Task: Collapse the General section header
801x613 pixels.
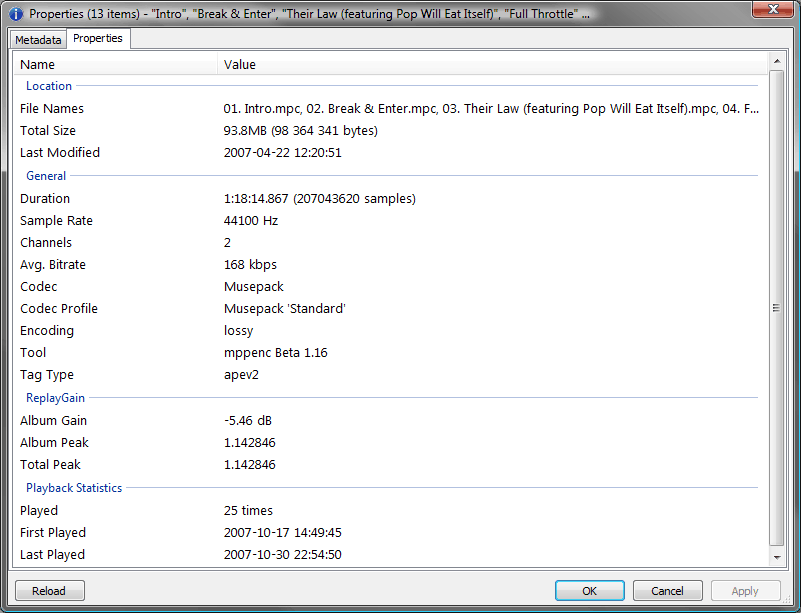Action: [x=46, y=176]
